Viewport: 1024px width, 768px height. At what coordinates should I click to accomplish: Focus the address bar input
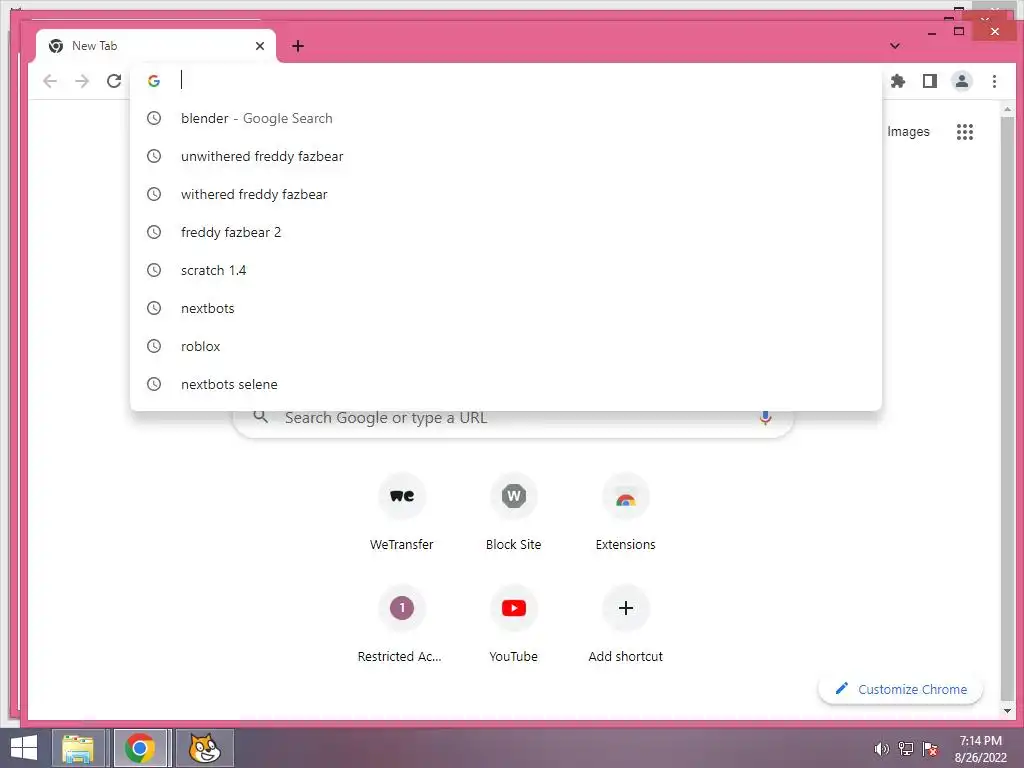click(505, 80)
